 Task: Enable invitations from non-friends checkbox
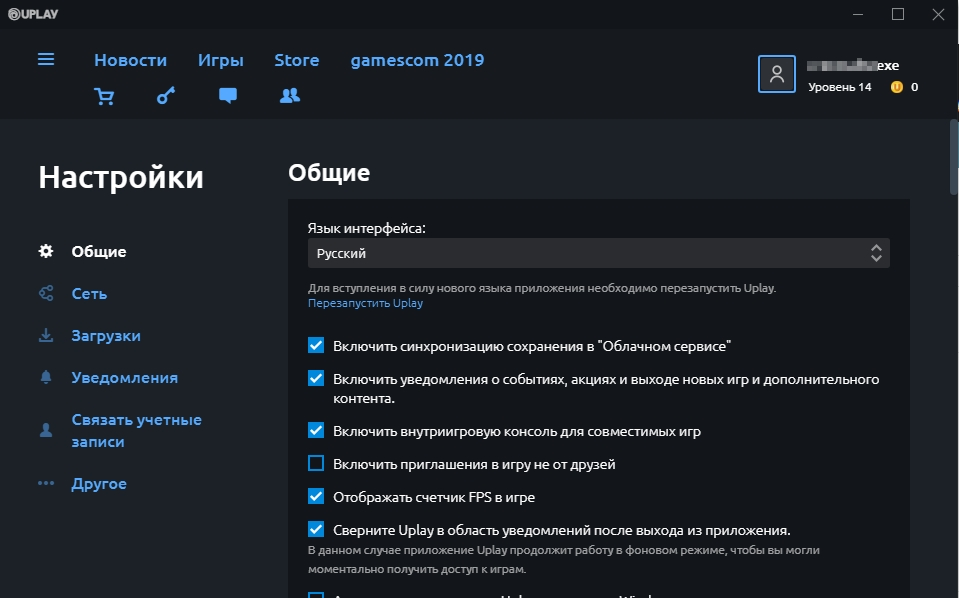click(316, 464)
